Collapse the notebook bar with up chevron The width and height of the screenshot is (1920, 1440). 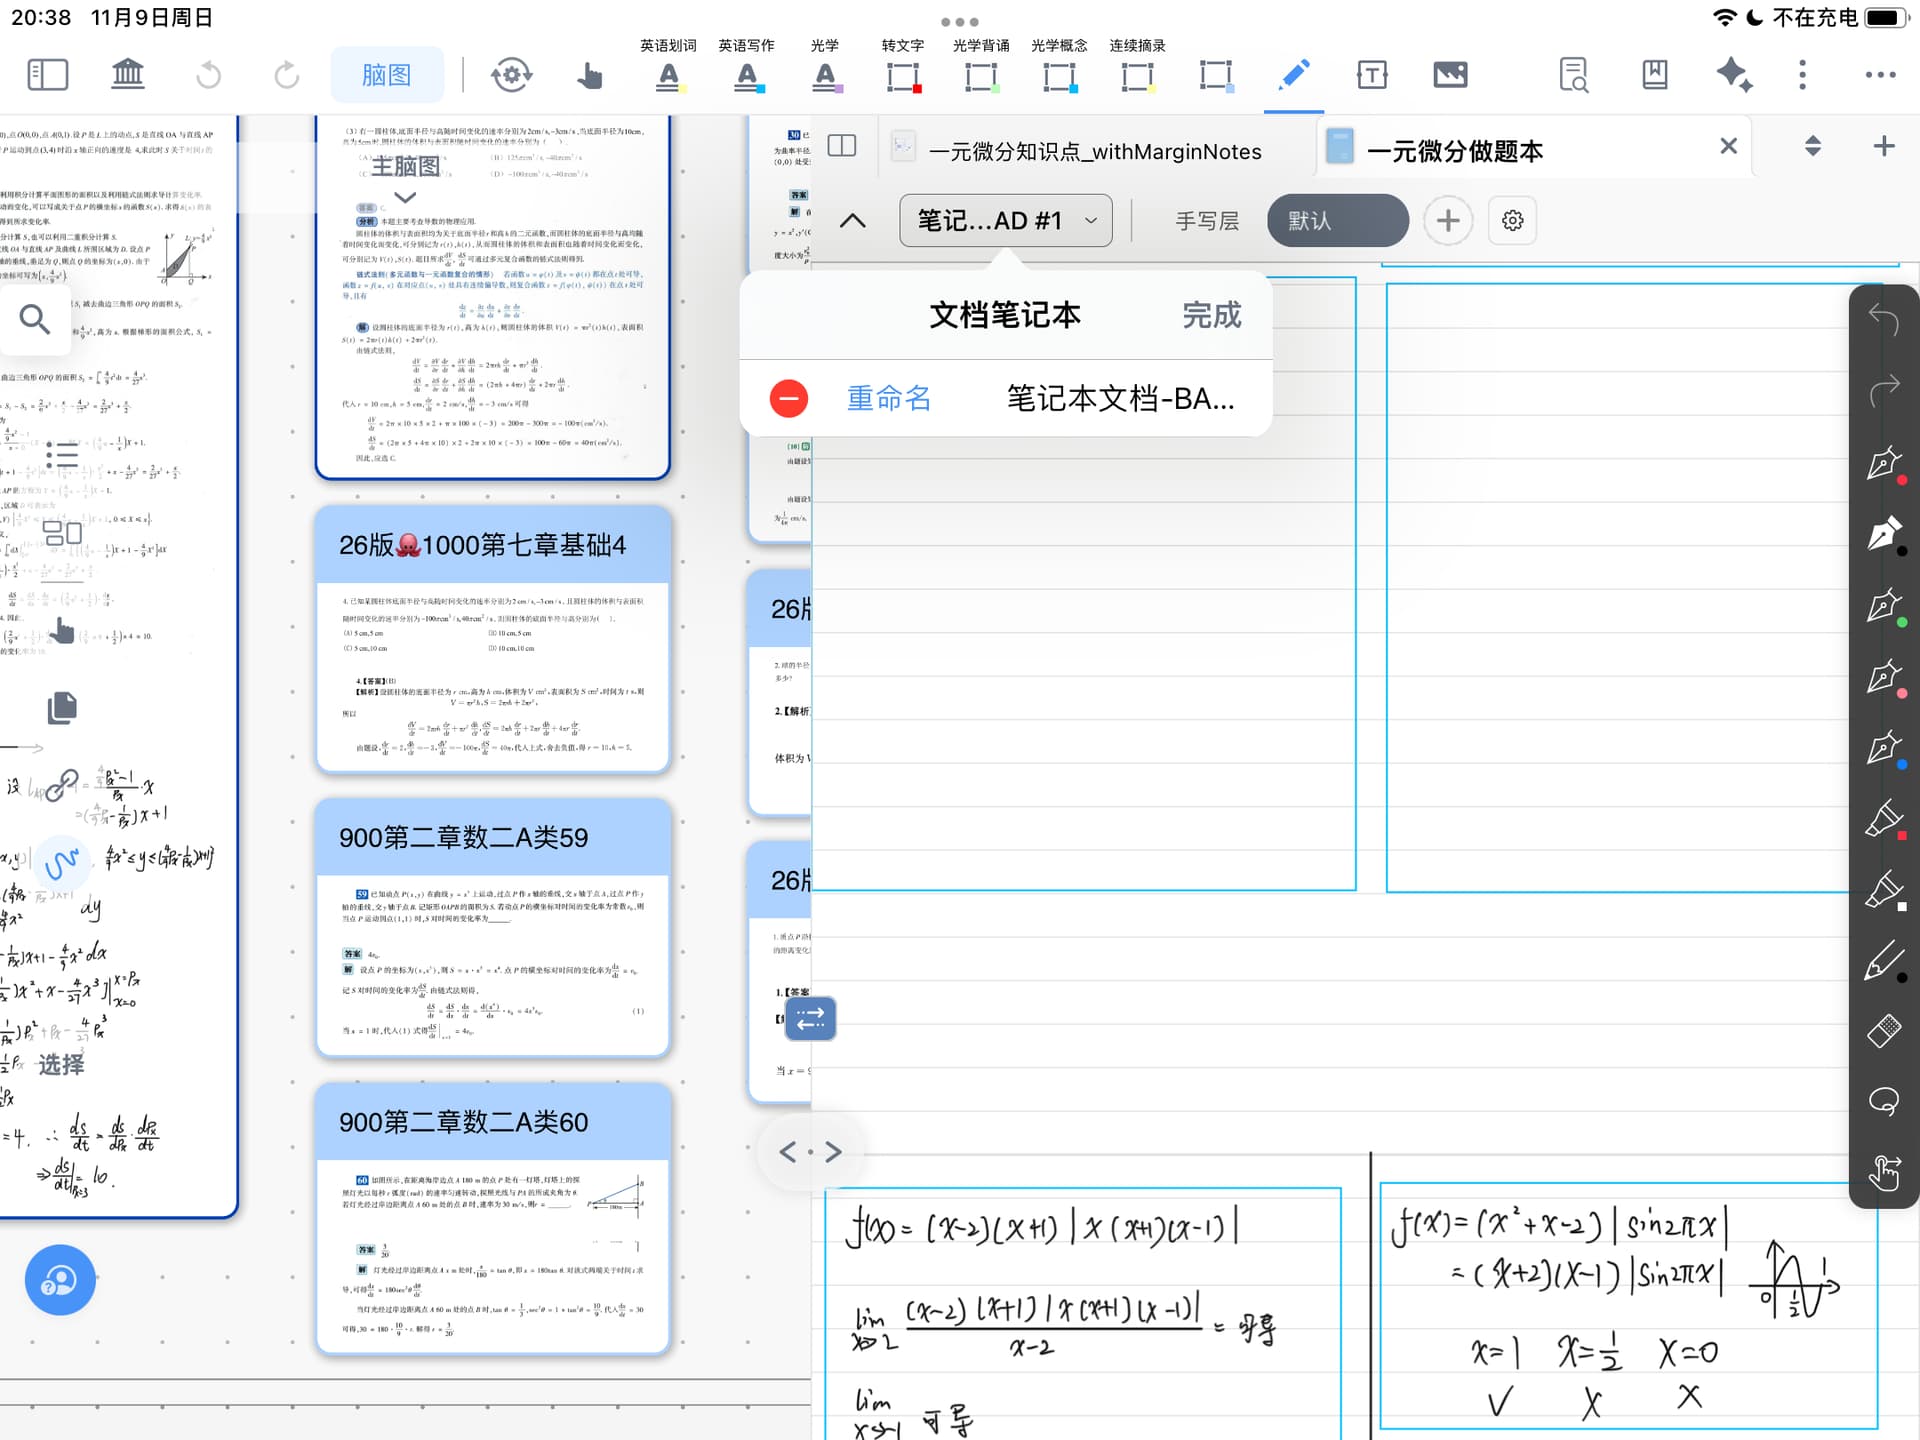coord(853,221)
